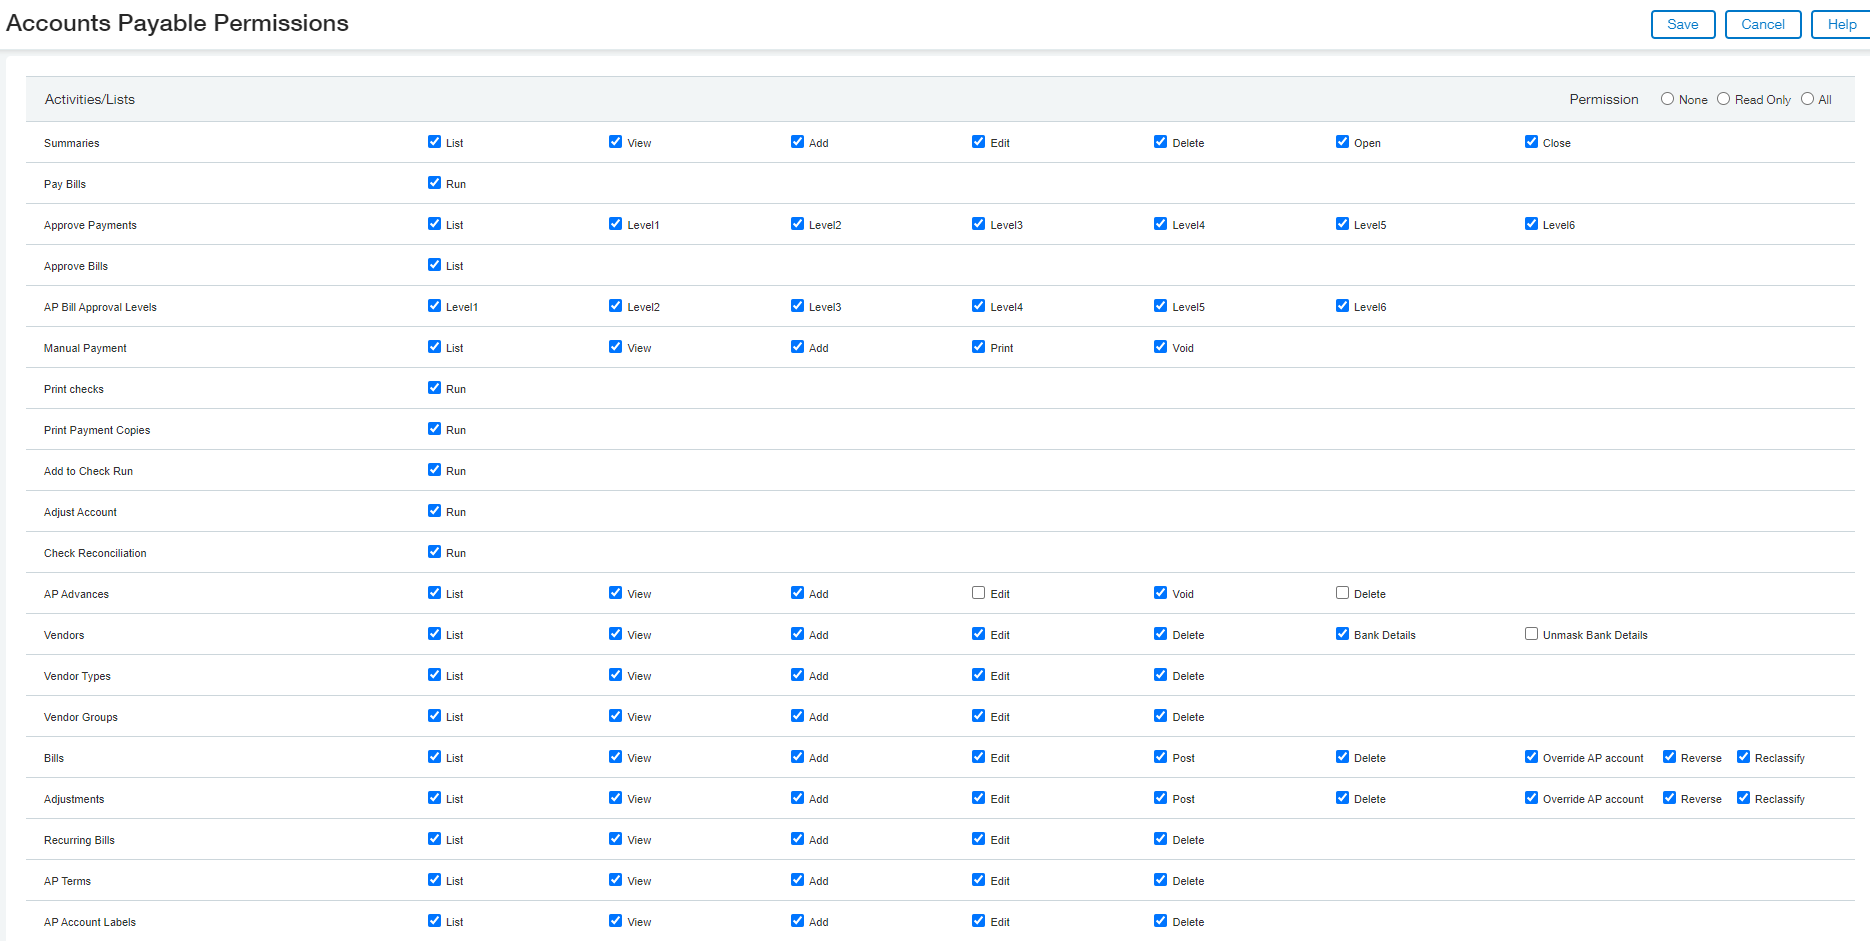The width and height of the screenshot is (1870, 941).
Task: Toggle Reclassify for Bills
Action: 1743,757
